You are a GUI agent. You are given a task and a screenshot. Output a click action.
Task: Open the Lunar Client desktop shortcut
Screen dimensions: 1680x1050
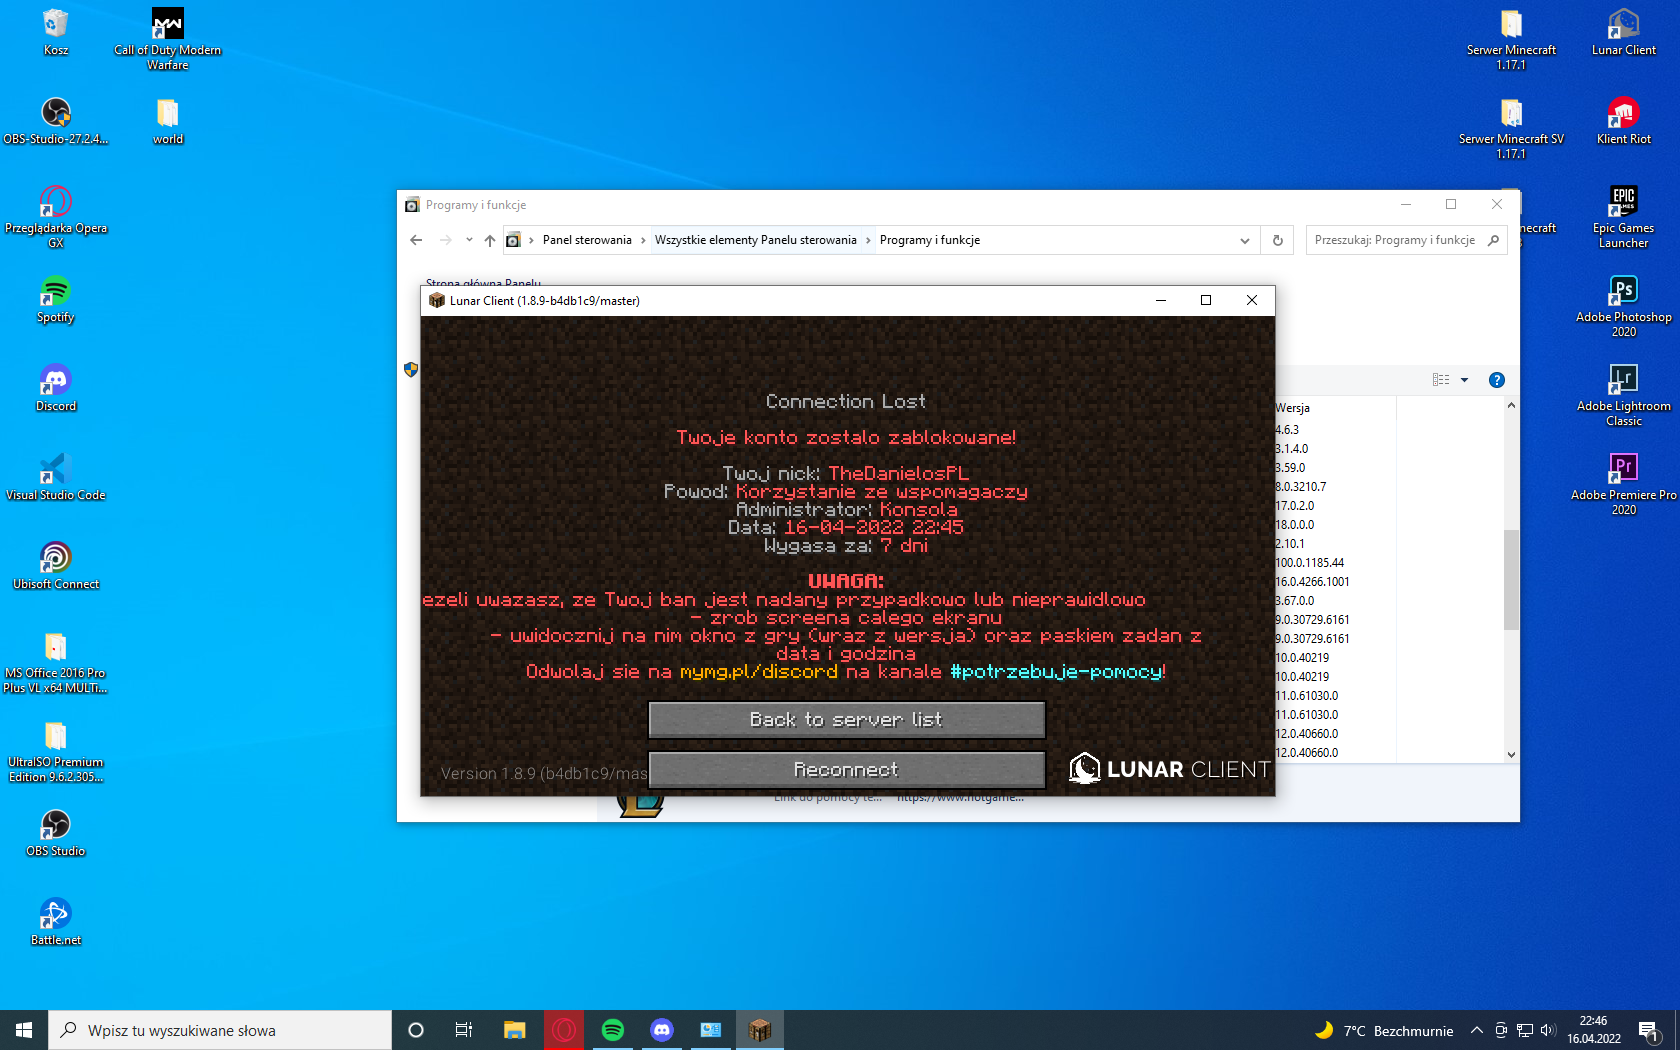point(1624,31)
